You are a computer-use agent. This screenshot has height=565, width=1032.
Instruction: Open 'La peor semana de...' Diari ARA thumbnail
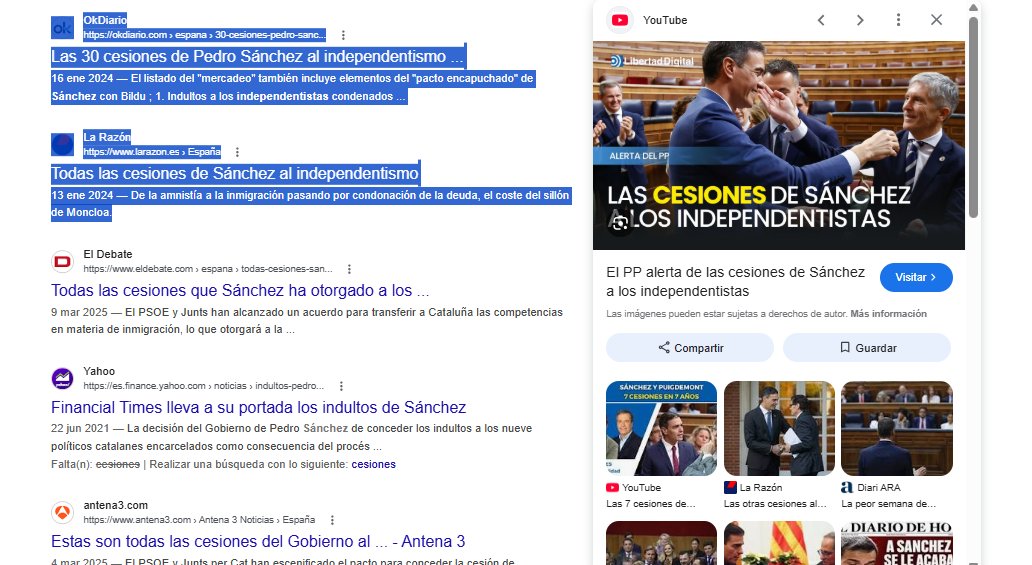(x=896, y=428)
